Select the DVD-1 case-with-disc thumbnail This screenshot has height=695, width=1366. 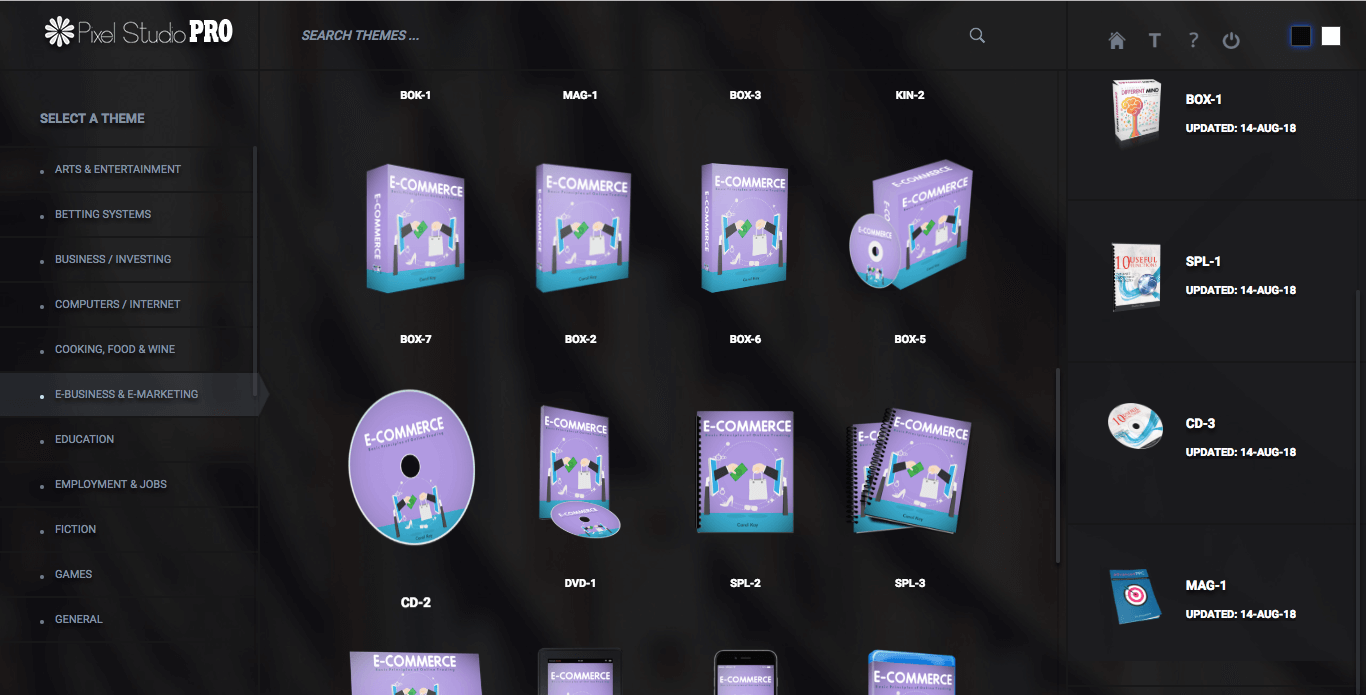tap(578, 471)
